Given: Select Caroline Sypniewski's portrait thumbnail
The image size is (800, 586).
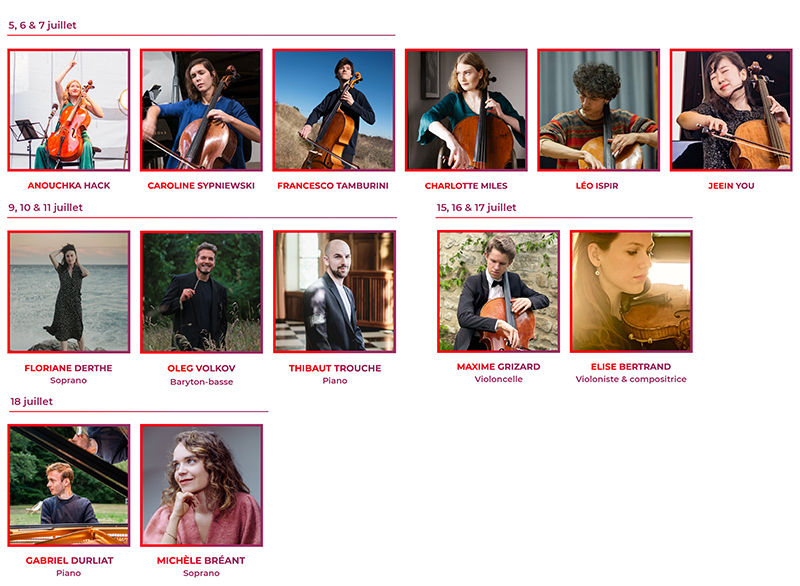Looking at the screenshot, I should (202, 110).
